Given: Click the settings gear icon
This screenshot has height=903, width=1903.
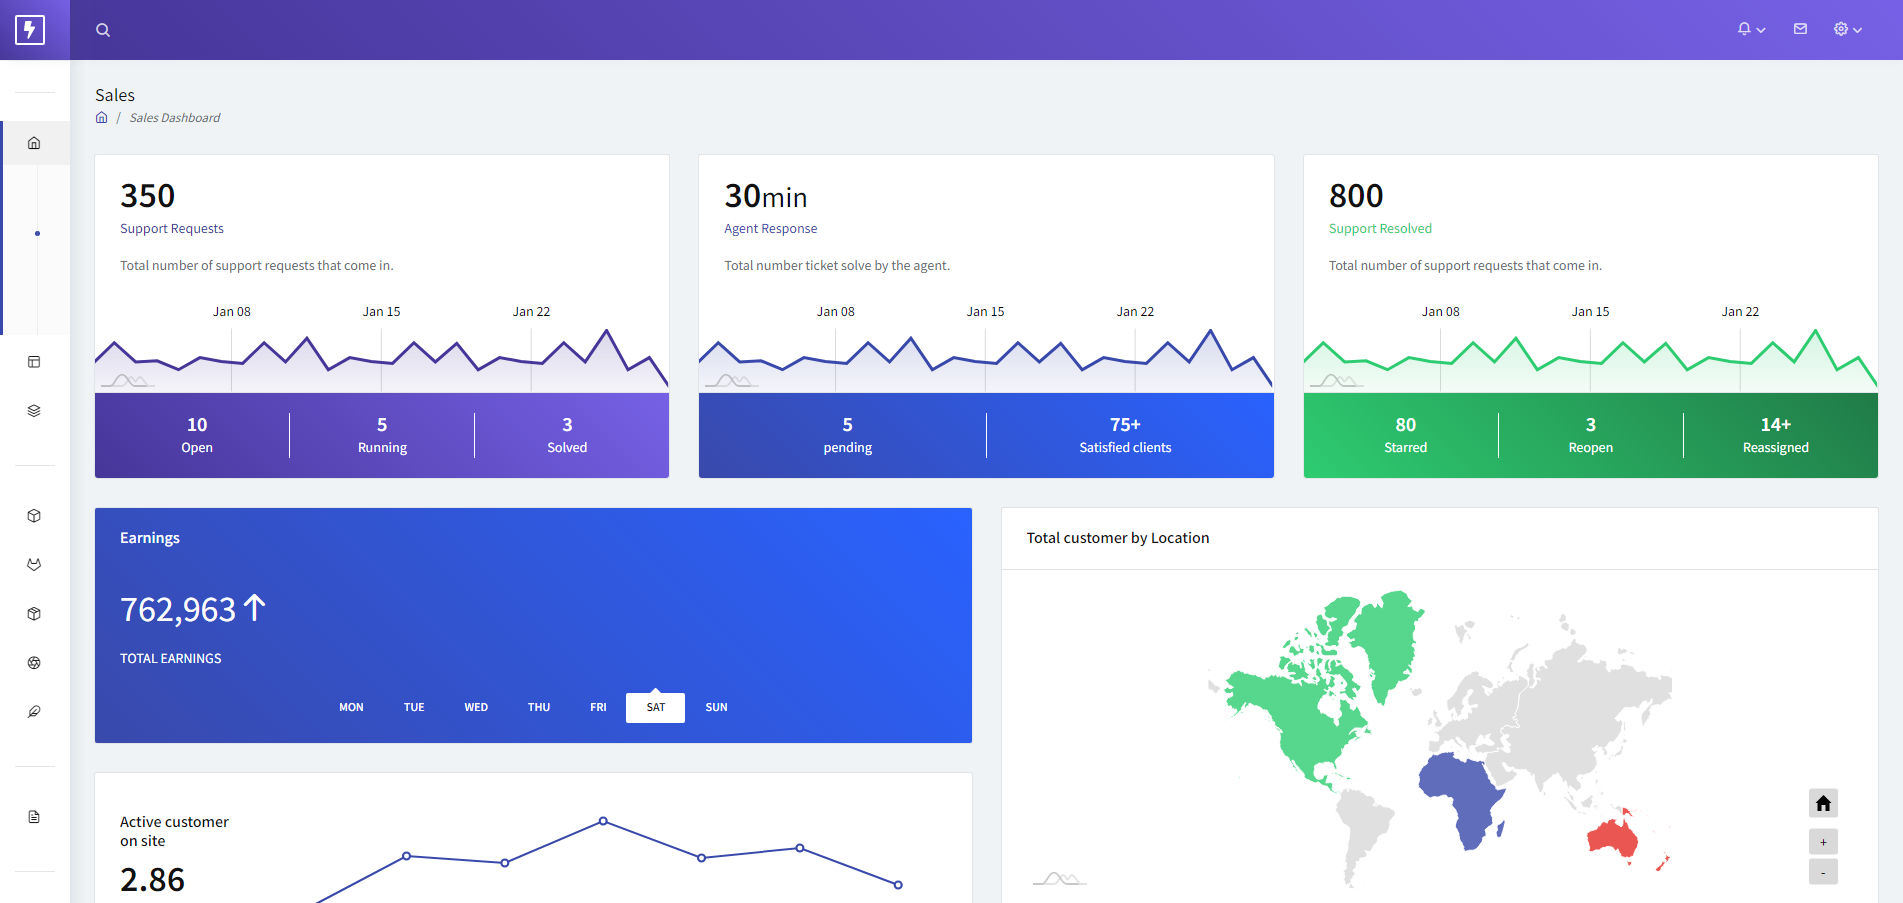Looking at the screenshot, I should tap(1842, 29).
